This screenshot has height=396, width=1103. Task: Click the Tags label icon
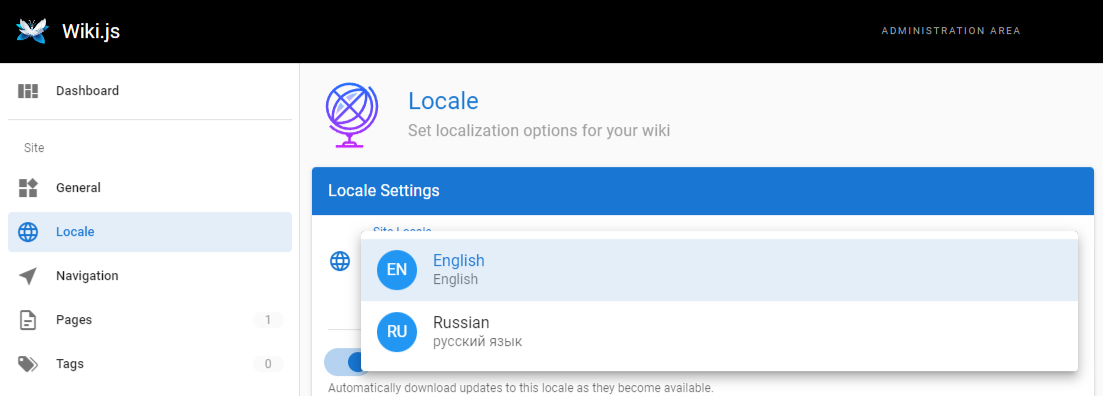(28, 364)
